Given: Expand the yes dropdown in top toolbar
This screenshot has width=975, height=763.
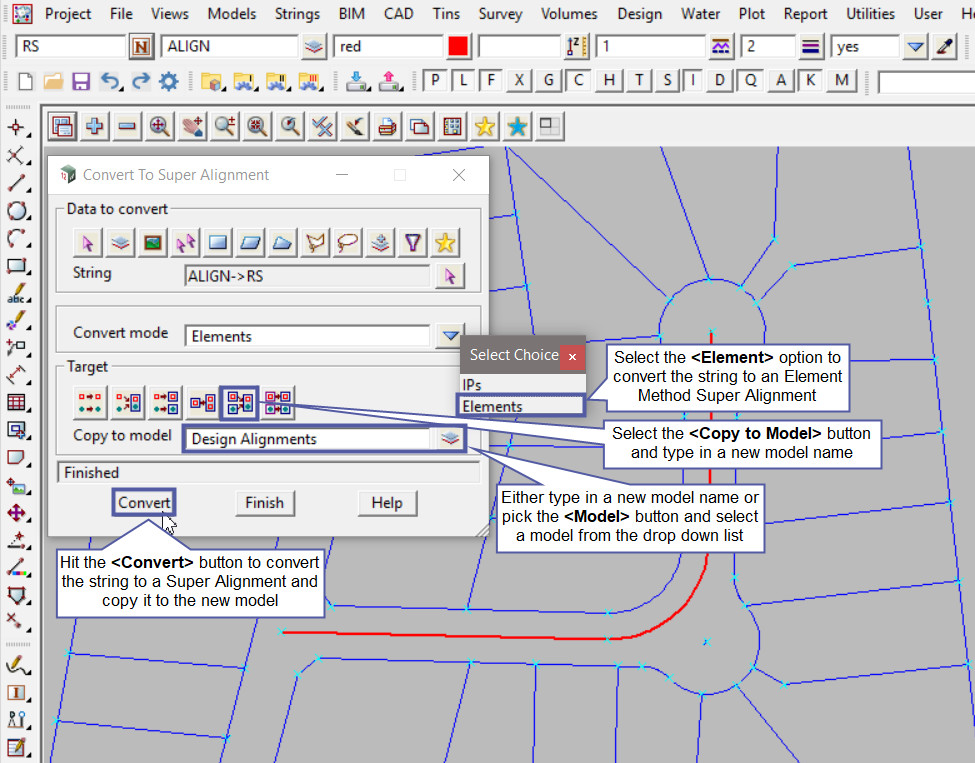Looking at the screenshot, I should 915,47.
